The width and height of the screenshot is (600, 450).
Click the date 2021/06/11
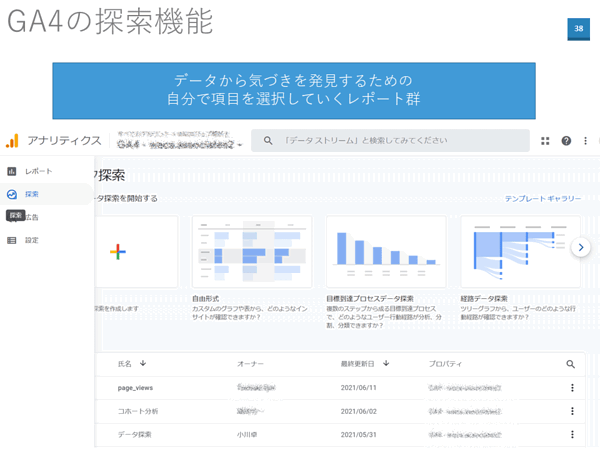point(359,388)
